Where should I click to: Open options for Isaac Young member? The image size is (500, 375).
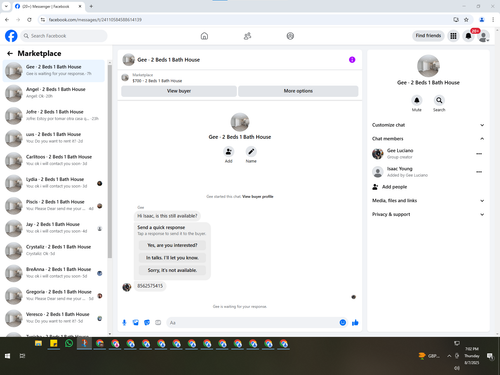[479, 172]
